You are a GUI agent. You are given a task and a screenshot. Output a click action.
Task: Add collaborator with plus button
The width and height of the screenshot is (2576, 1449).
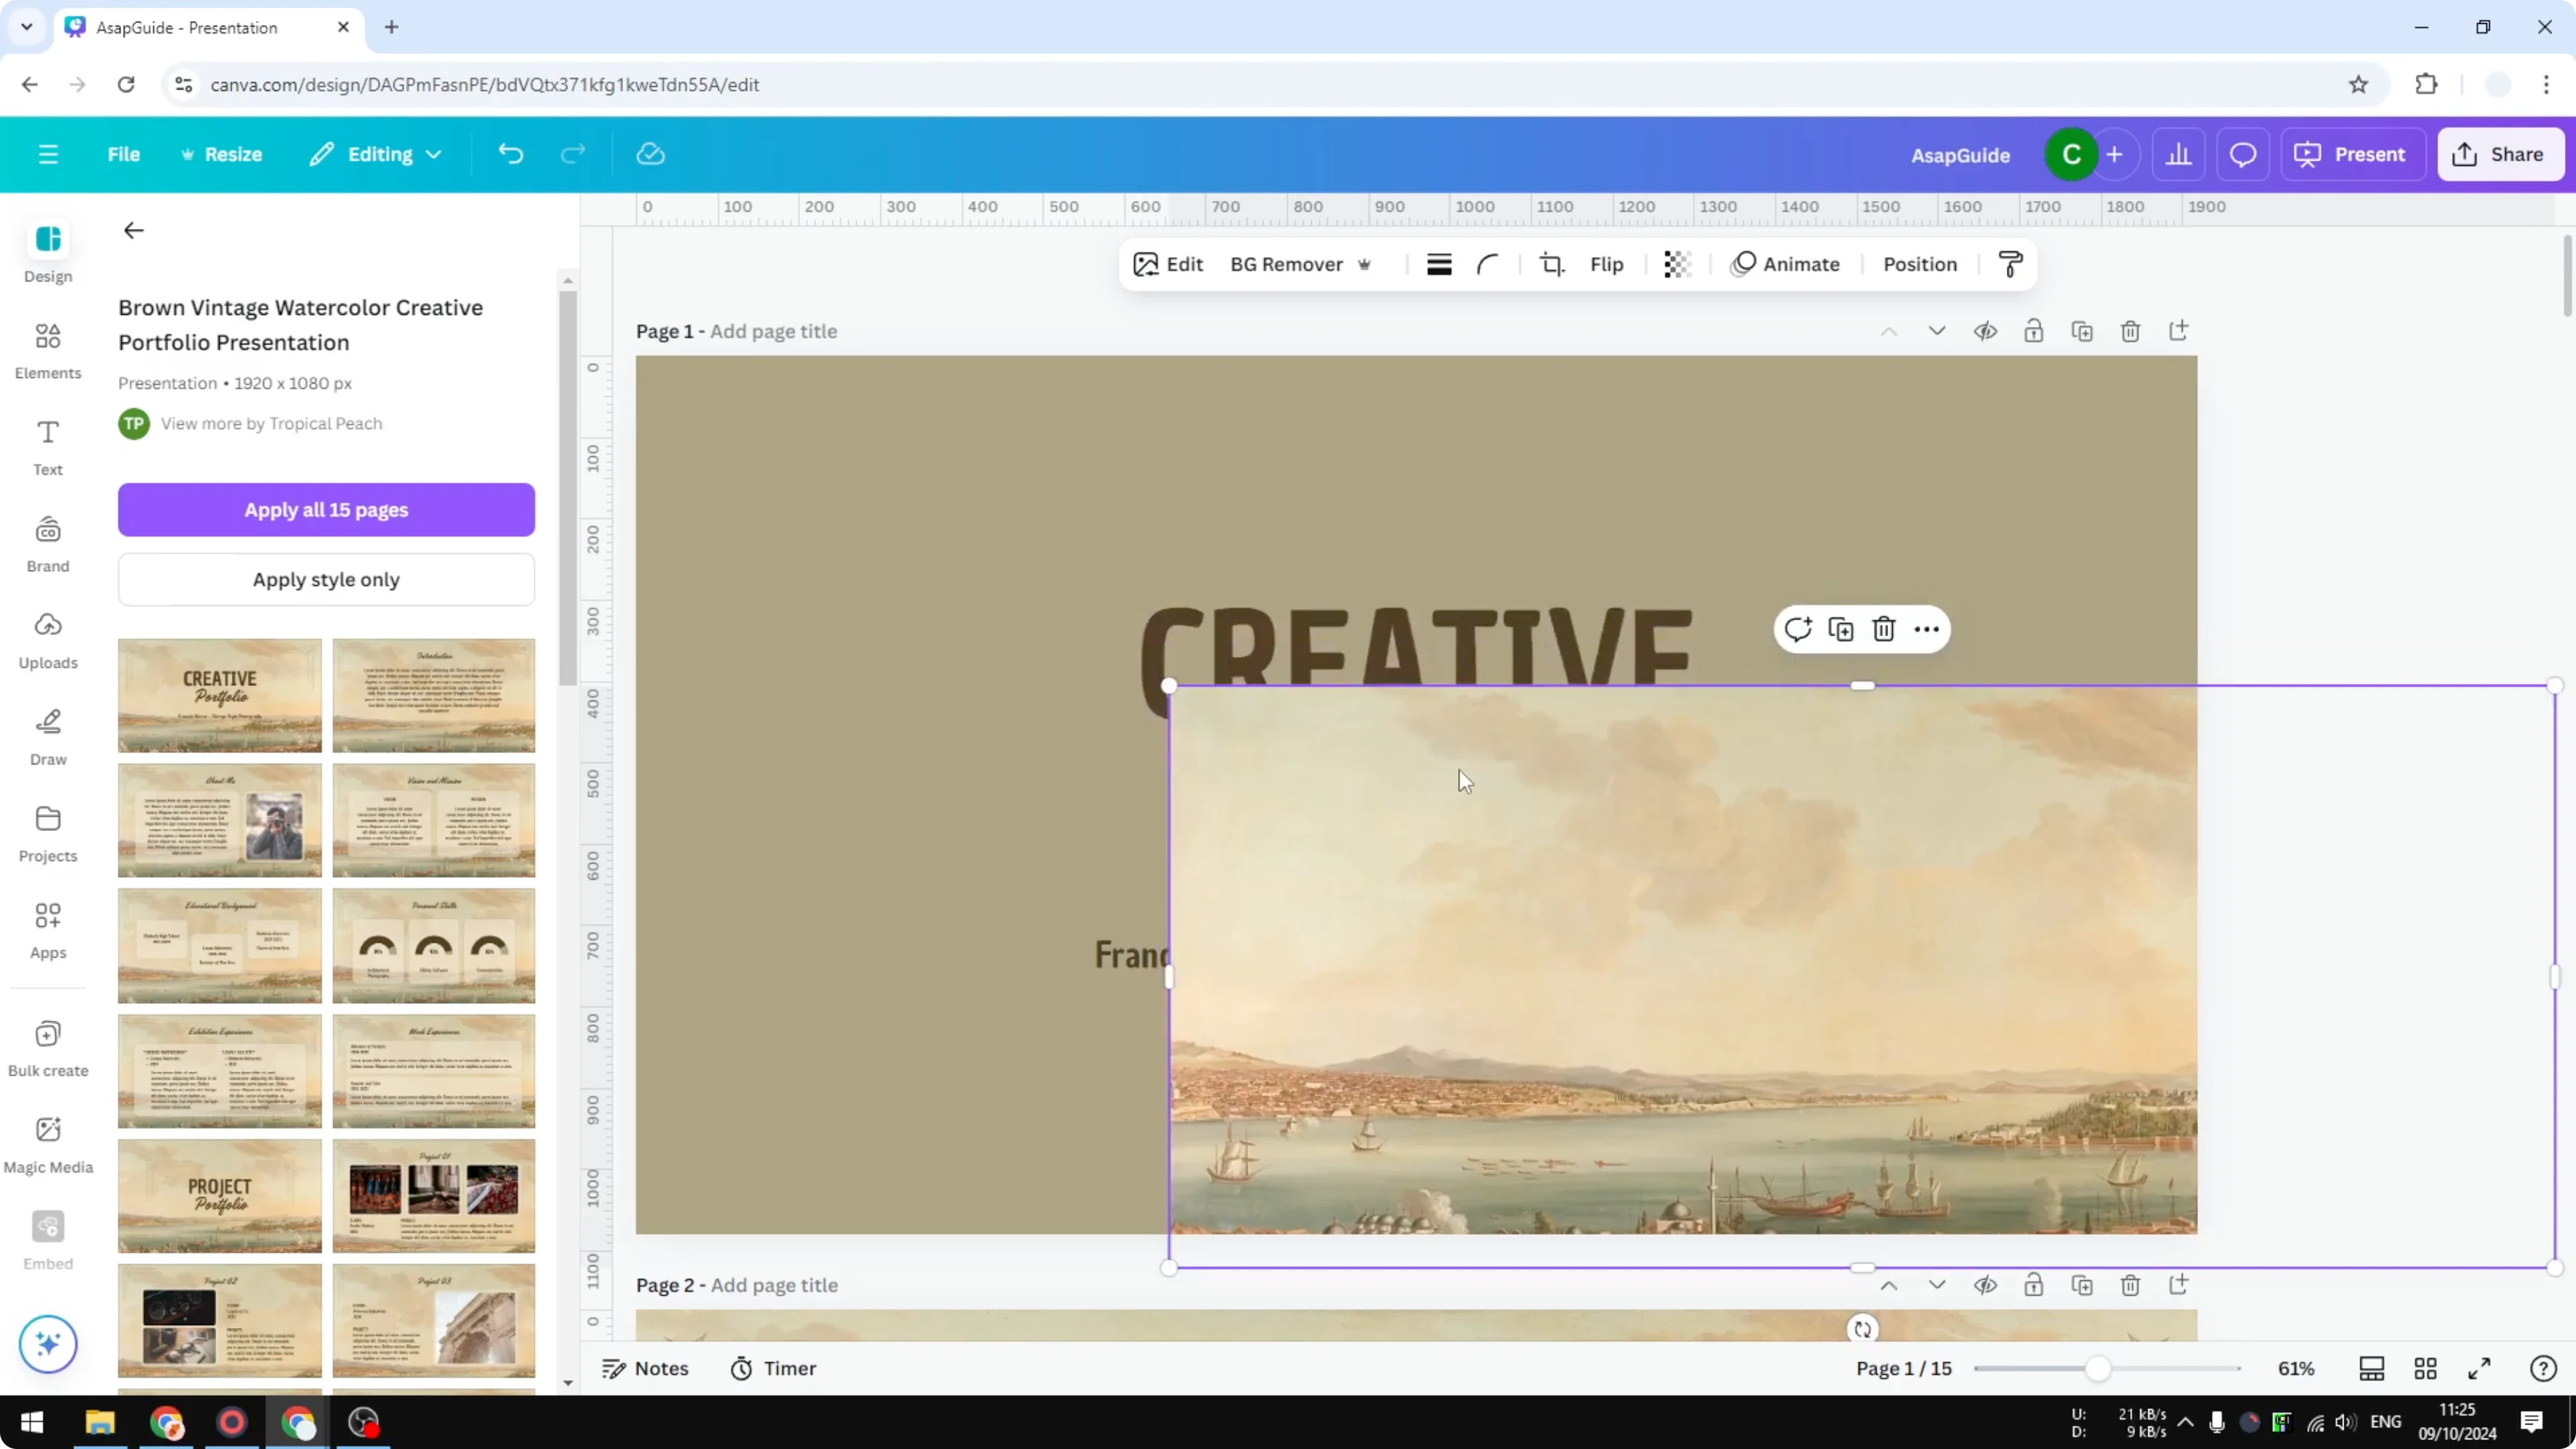[x=2114, y=154]
